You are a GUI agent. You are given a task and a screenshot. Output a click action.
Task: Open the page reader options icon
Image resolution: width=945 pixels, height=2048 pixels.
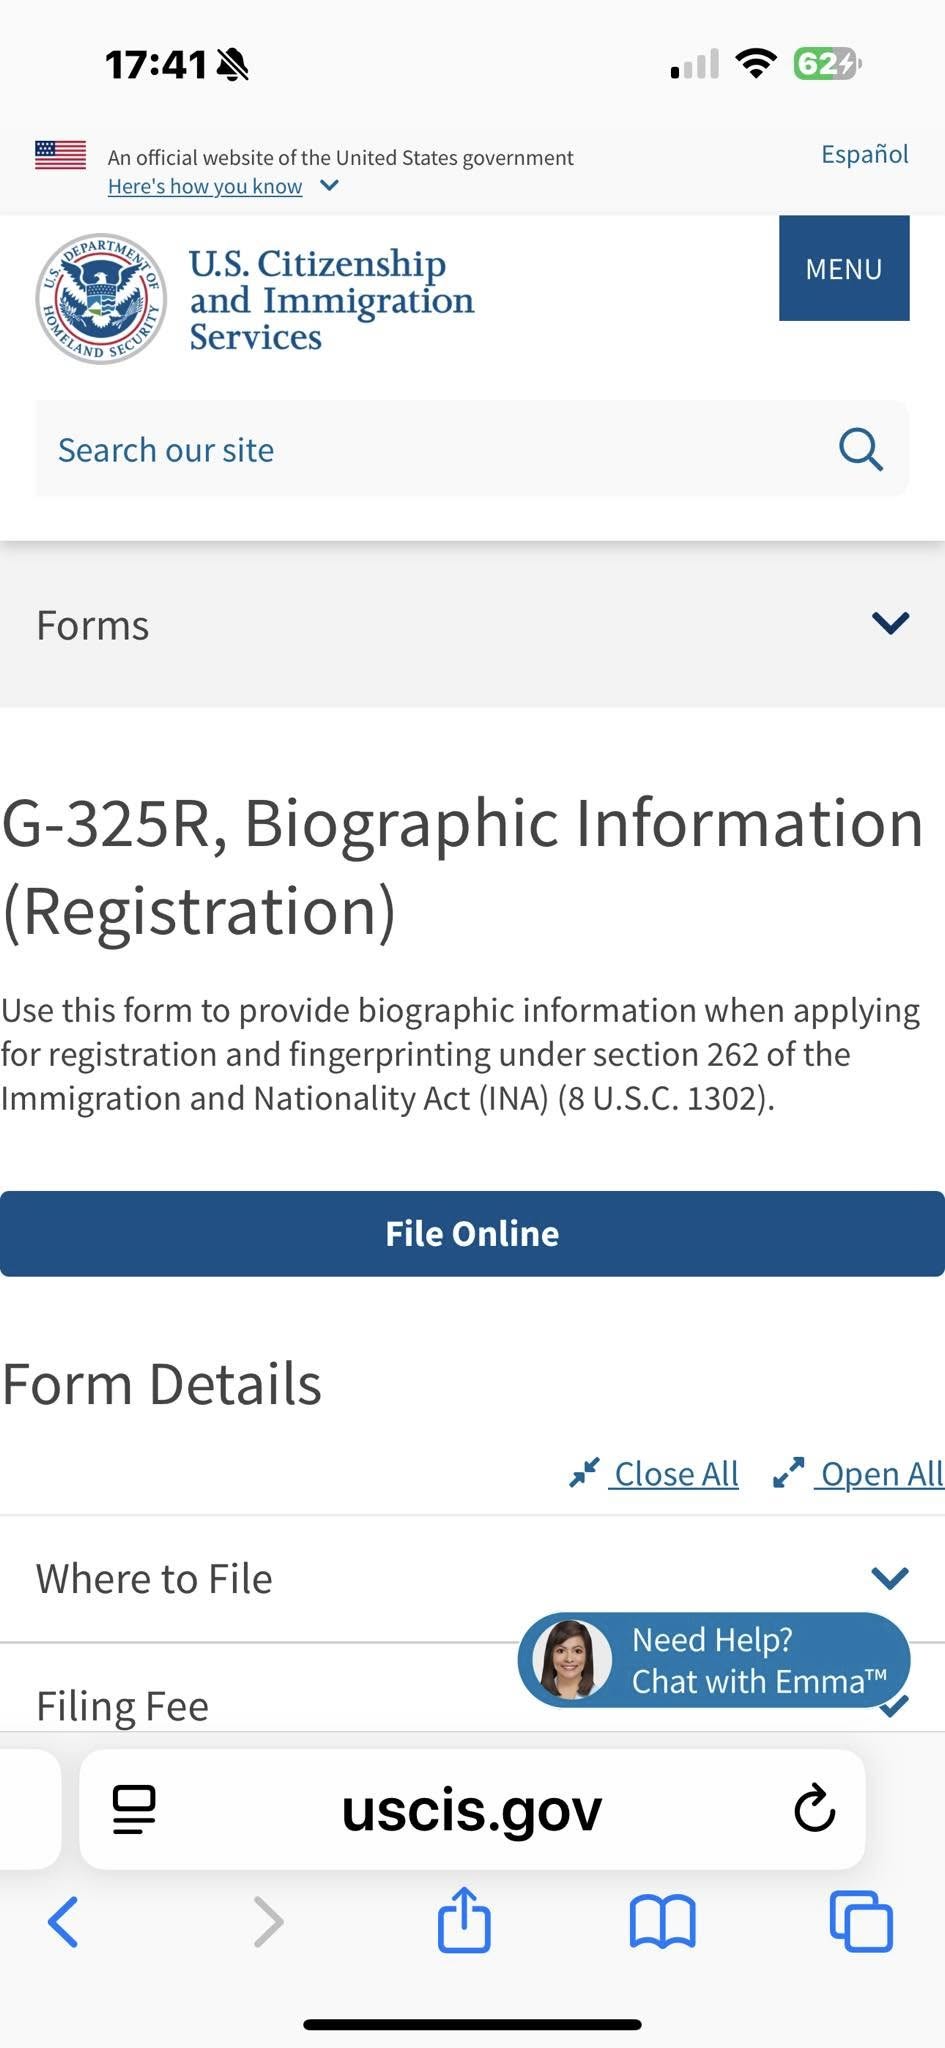pyautogui.click(x=134, y=1809)
